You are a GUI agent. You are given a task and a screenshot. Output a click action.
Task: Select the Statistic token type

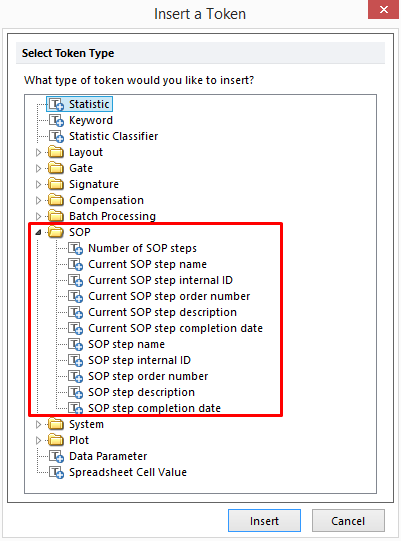click(x=89, y=104)
